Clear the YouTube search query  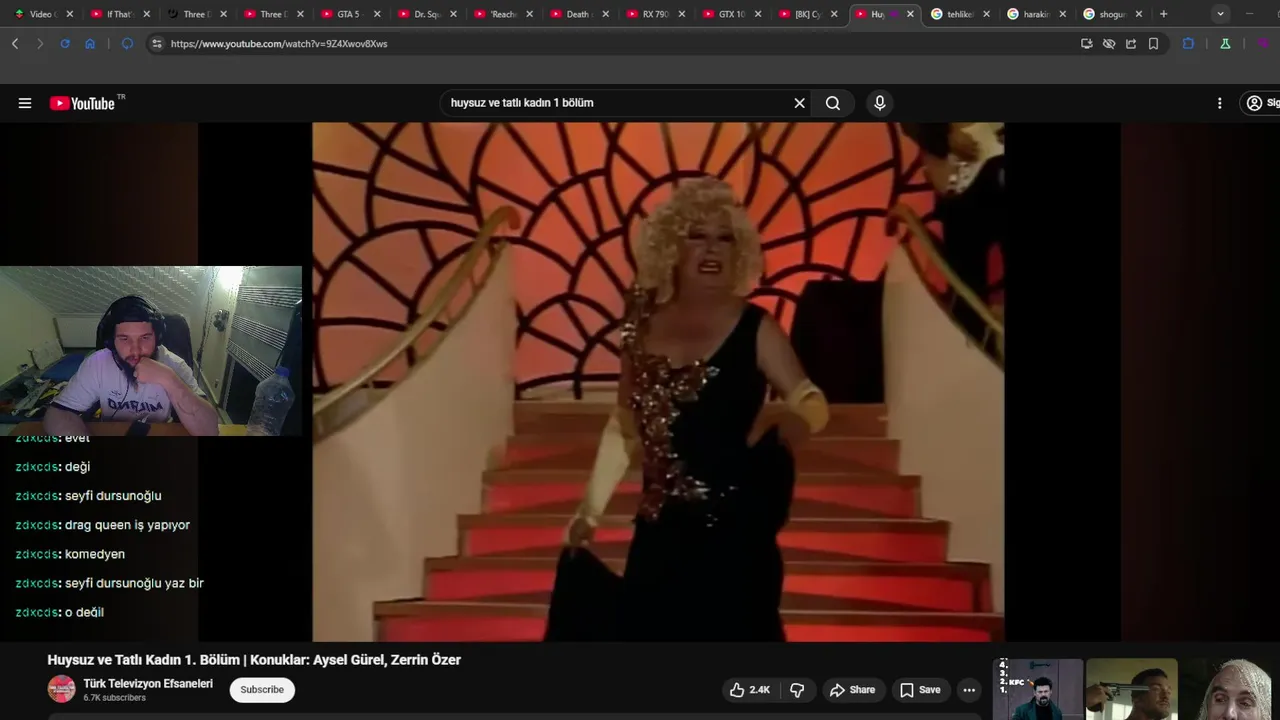pyautogui.click(x=799, y=103)
